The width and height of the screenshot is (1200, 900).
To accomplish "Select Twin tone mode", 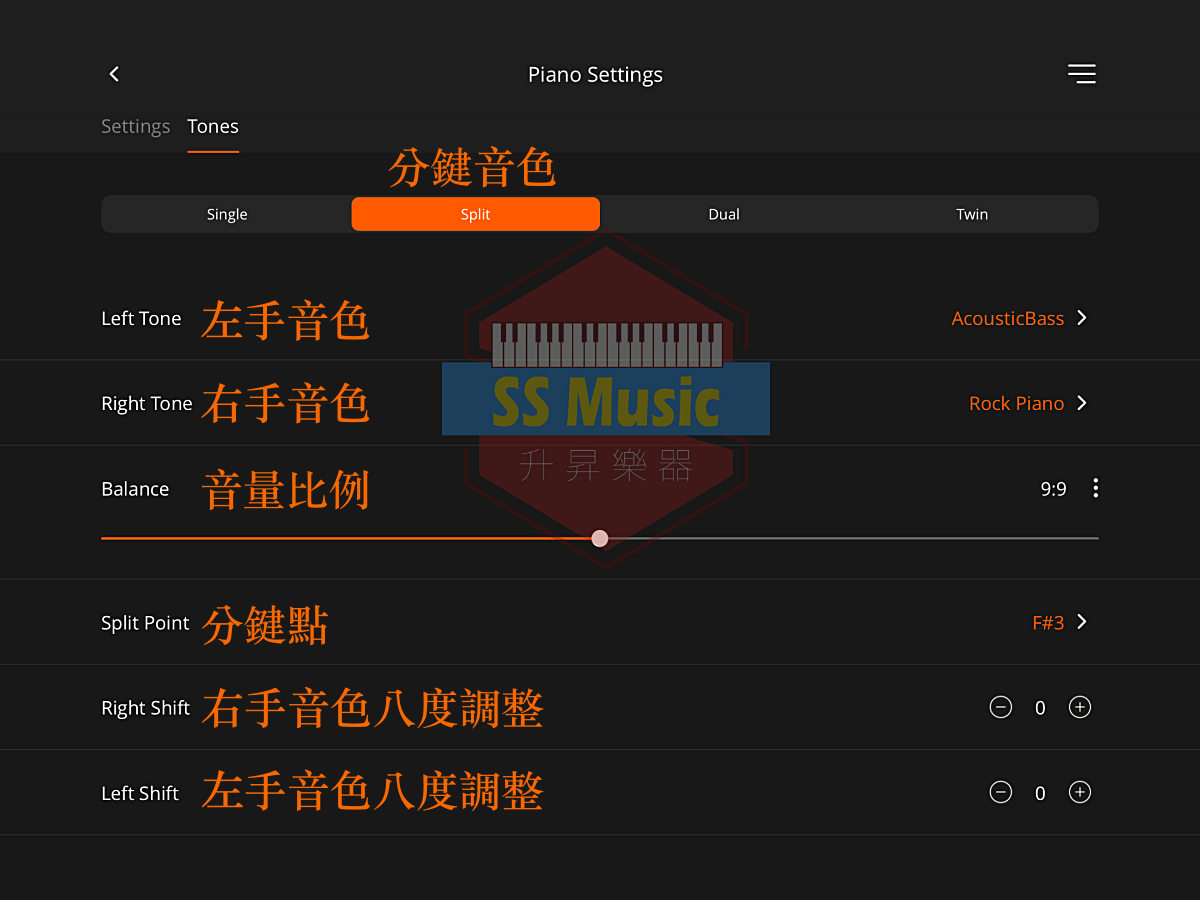I will pyautogui.click(x=972, y=214).
